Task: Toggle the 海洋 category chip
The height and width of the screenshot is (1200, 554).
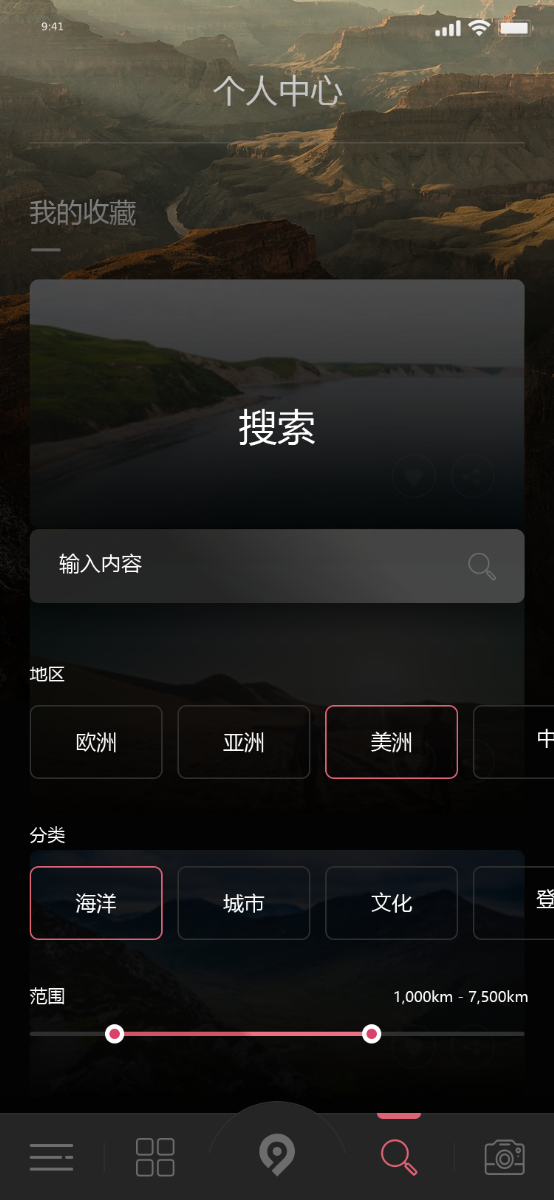Action: [x=96, y=903]
